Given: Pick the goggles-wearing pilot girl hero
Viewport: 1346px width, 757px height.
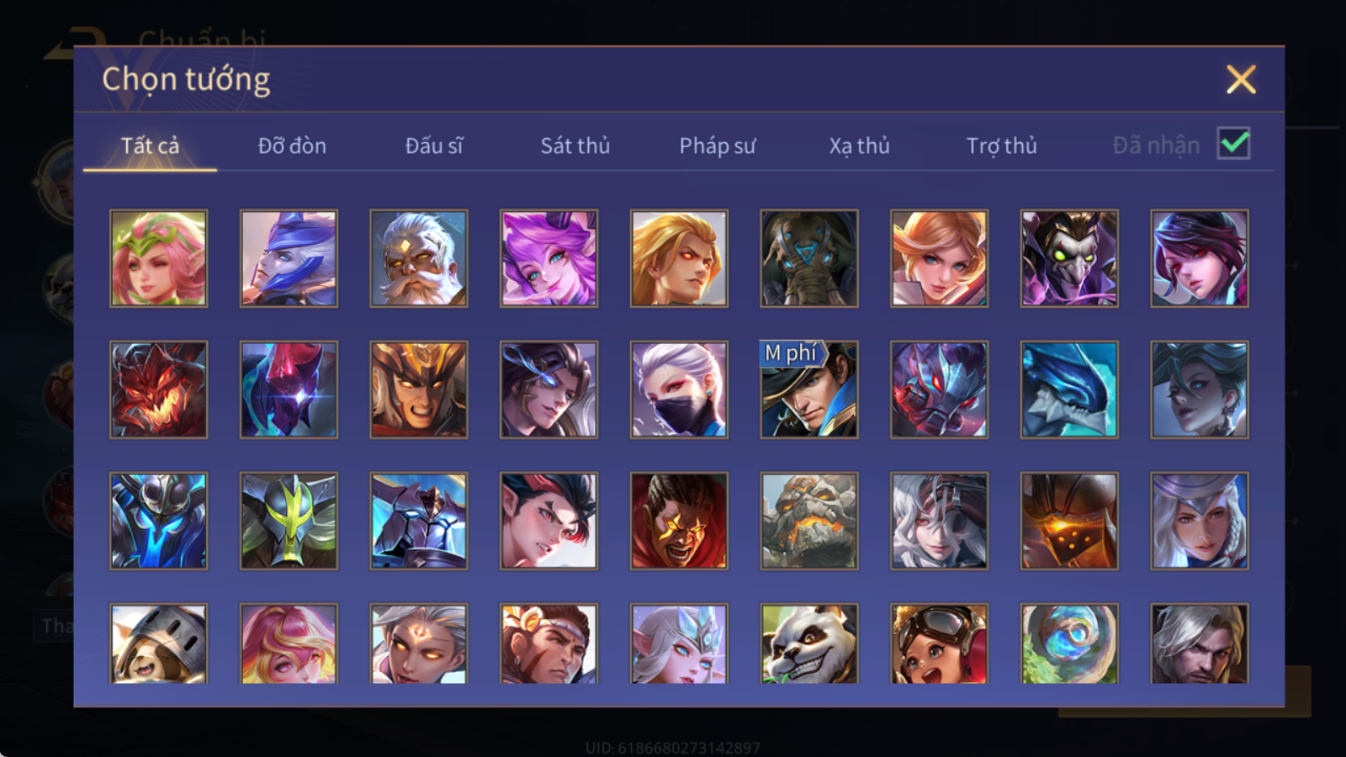Looking at the screenshot, I should tap(939, 645).
